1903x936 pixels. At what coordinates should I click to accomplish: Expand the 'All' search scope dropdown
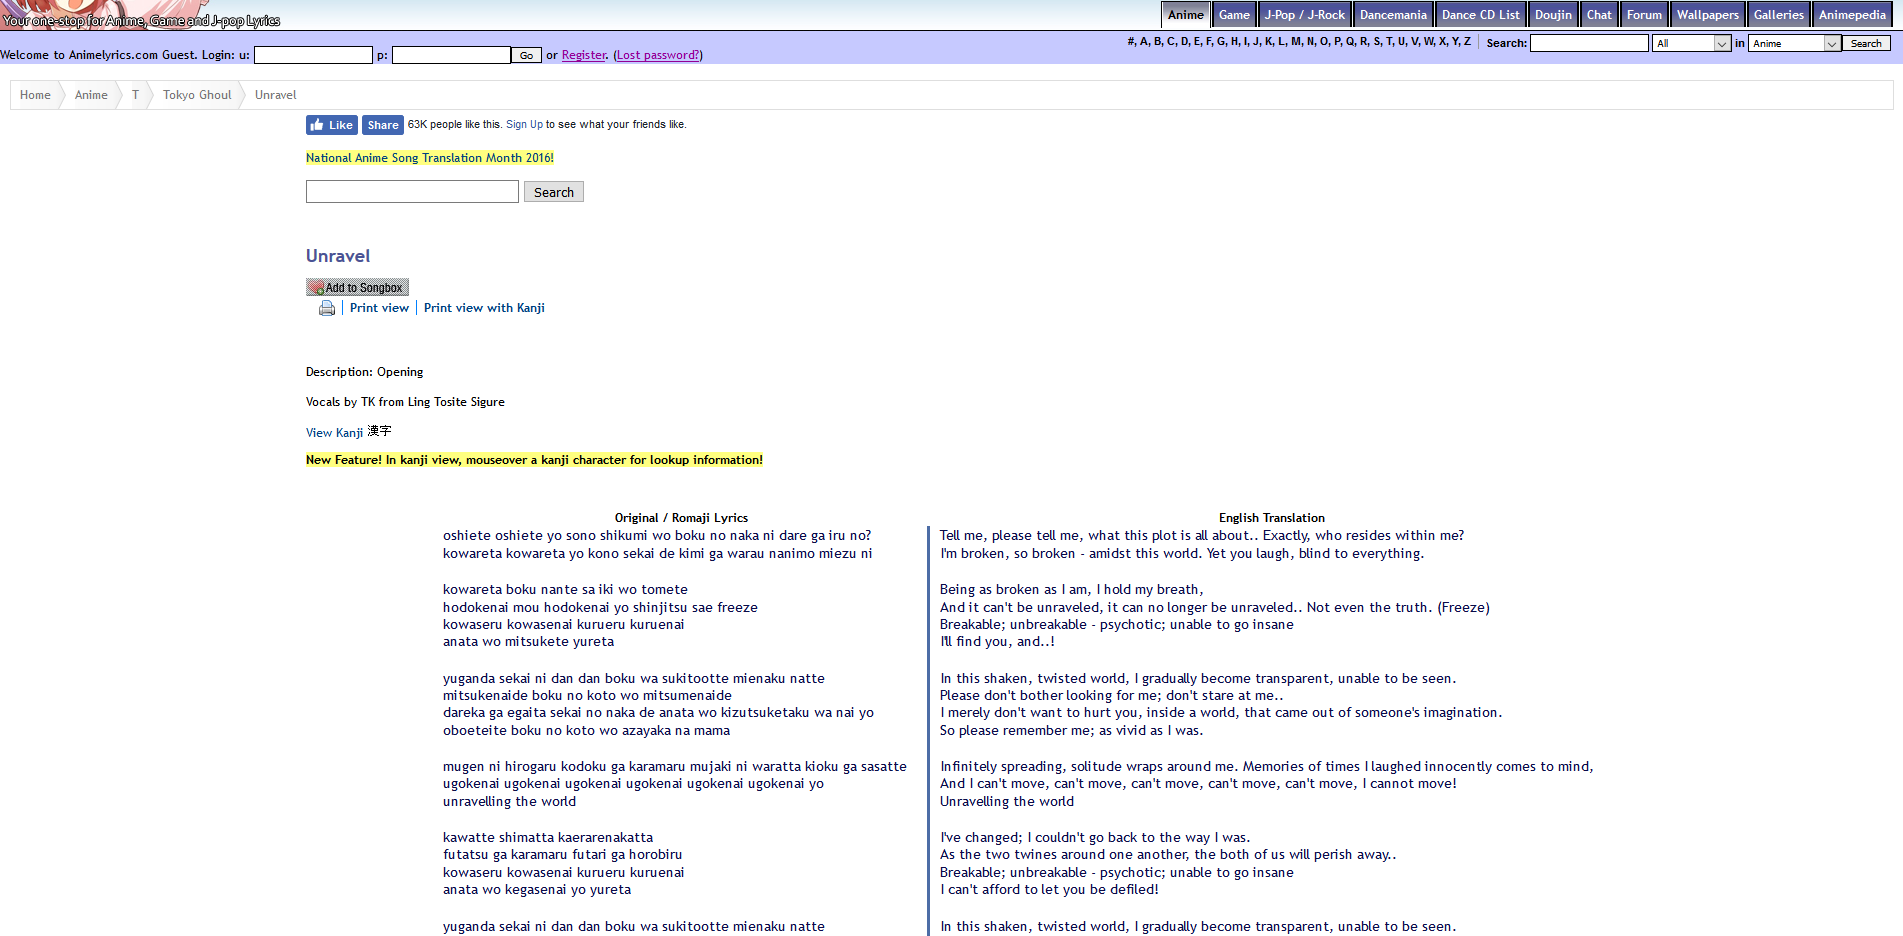click(1692, 43)
